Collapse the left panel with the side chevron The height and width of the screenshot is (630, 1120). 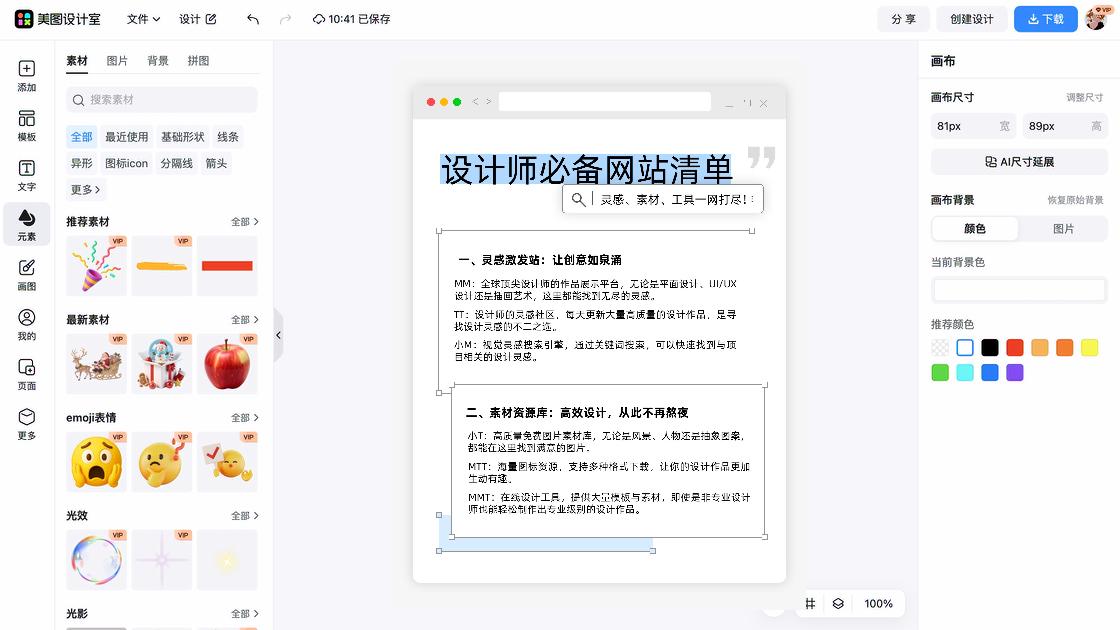click(278, 335)
